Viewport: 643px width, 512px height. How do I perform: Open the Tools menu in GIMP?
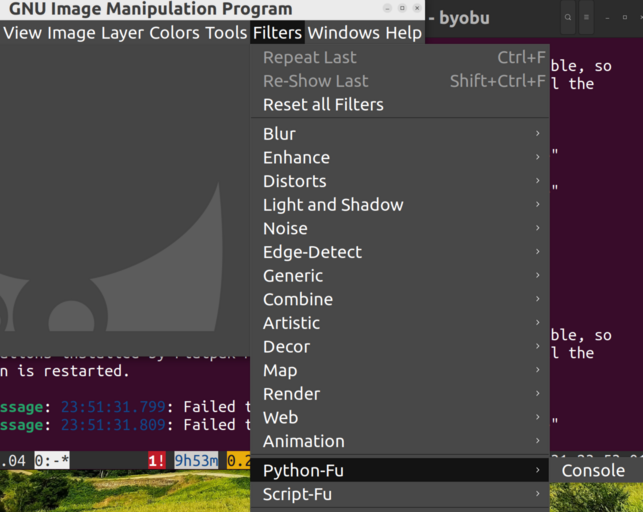point(226,33)
